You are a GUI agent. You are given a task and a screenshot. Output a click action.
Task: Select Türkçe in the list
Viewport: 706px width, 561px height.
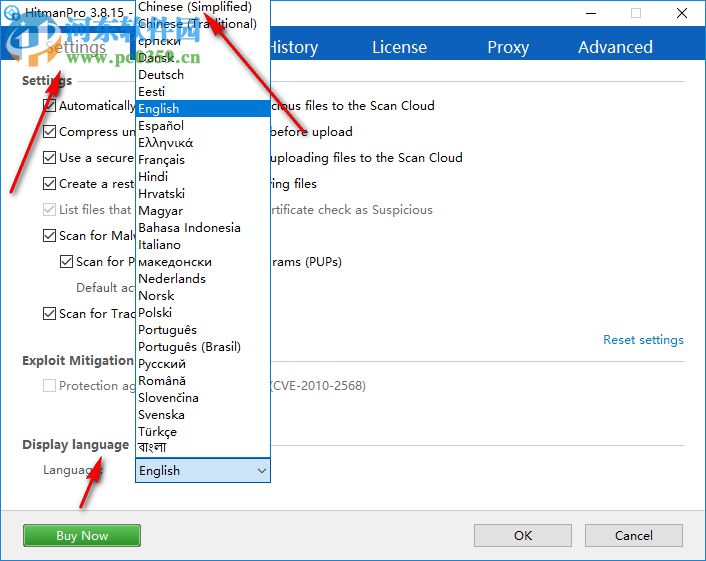203,431
